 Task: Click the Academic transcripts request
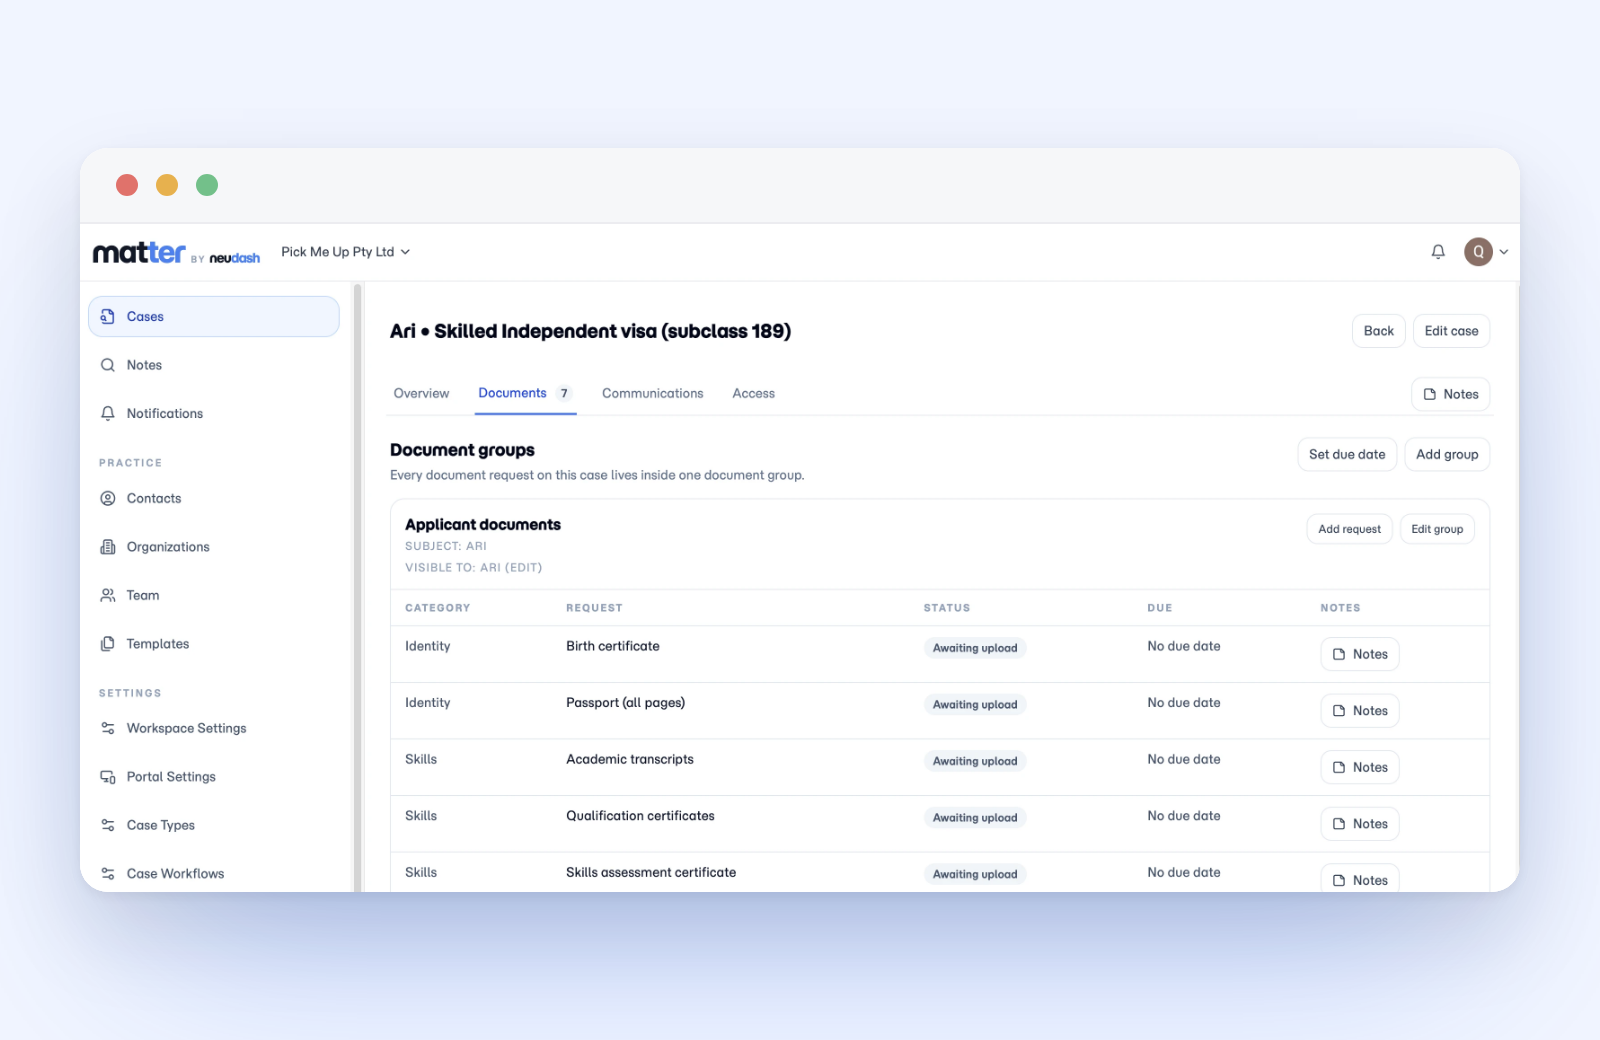[630, 759]
